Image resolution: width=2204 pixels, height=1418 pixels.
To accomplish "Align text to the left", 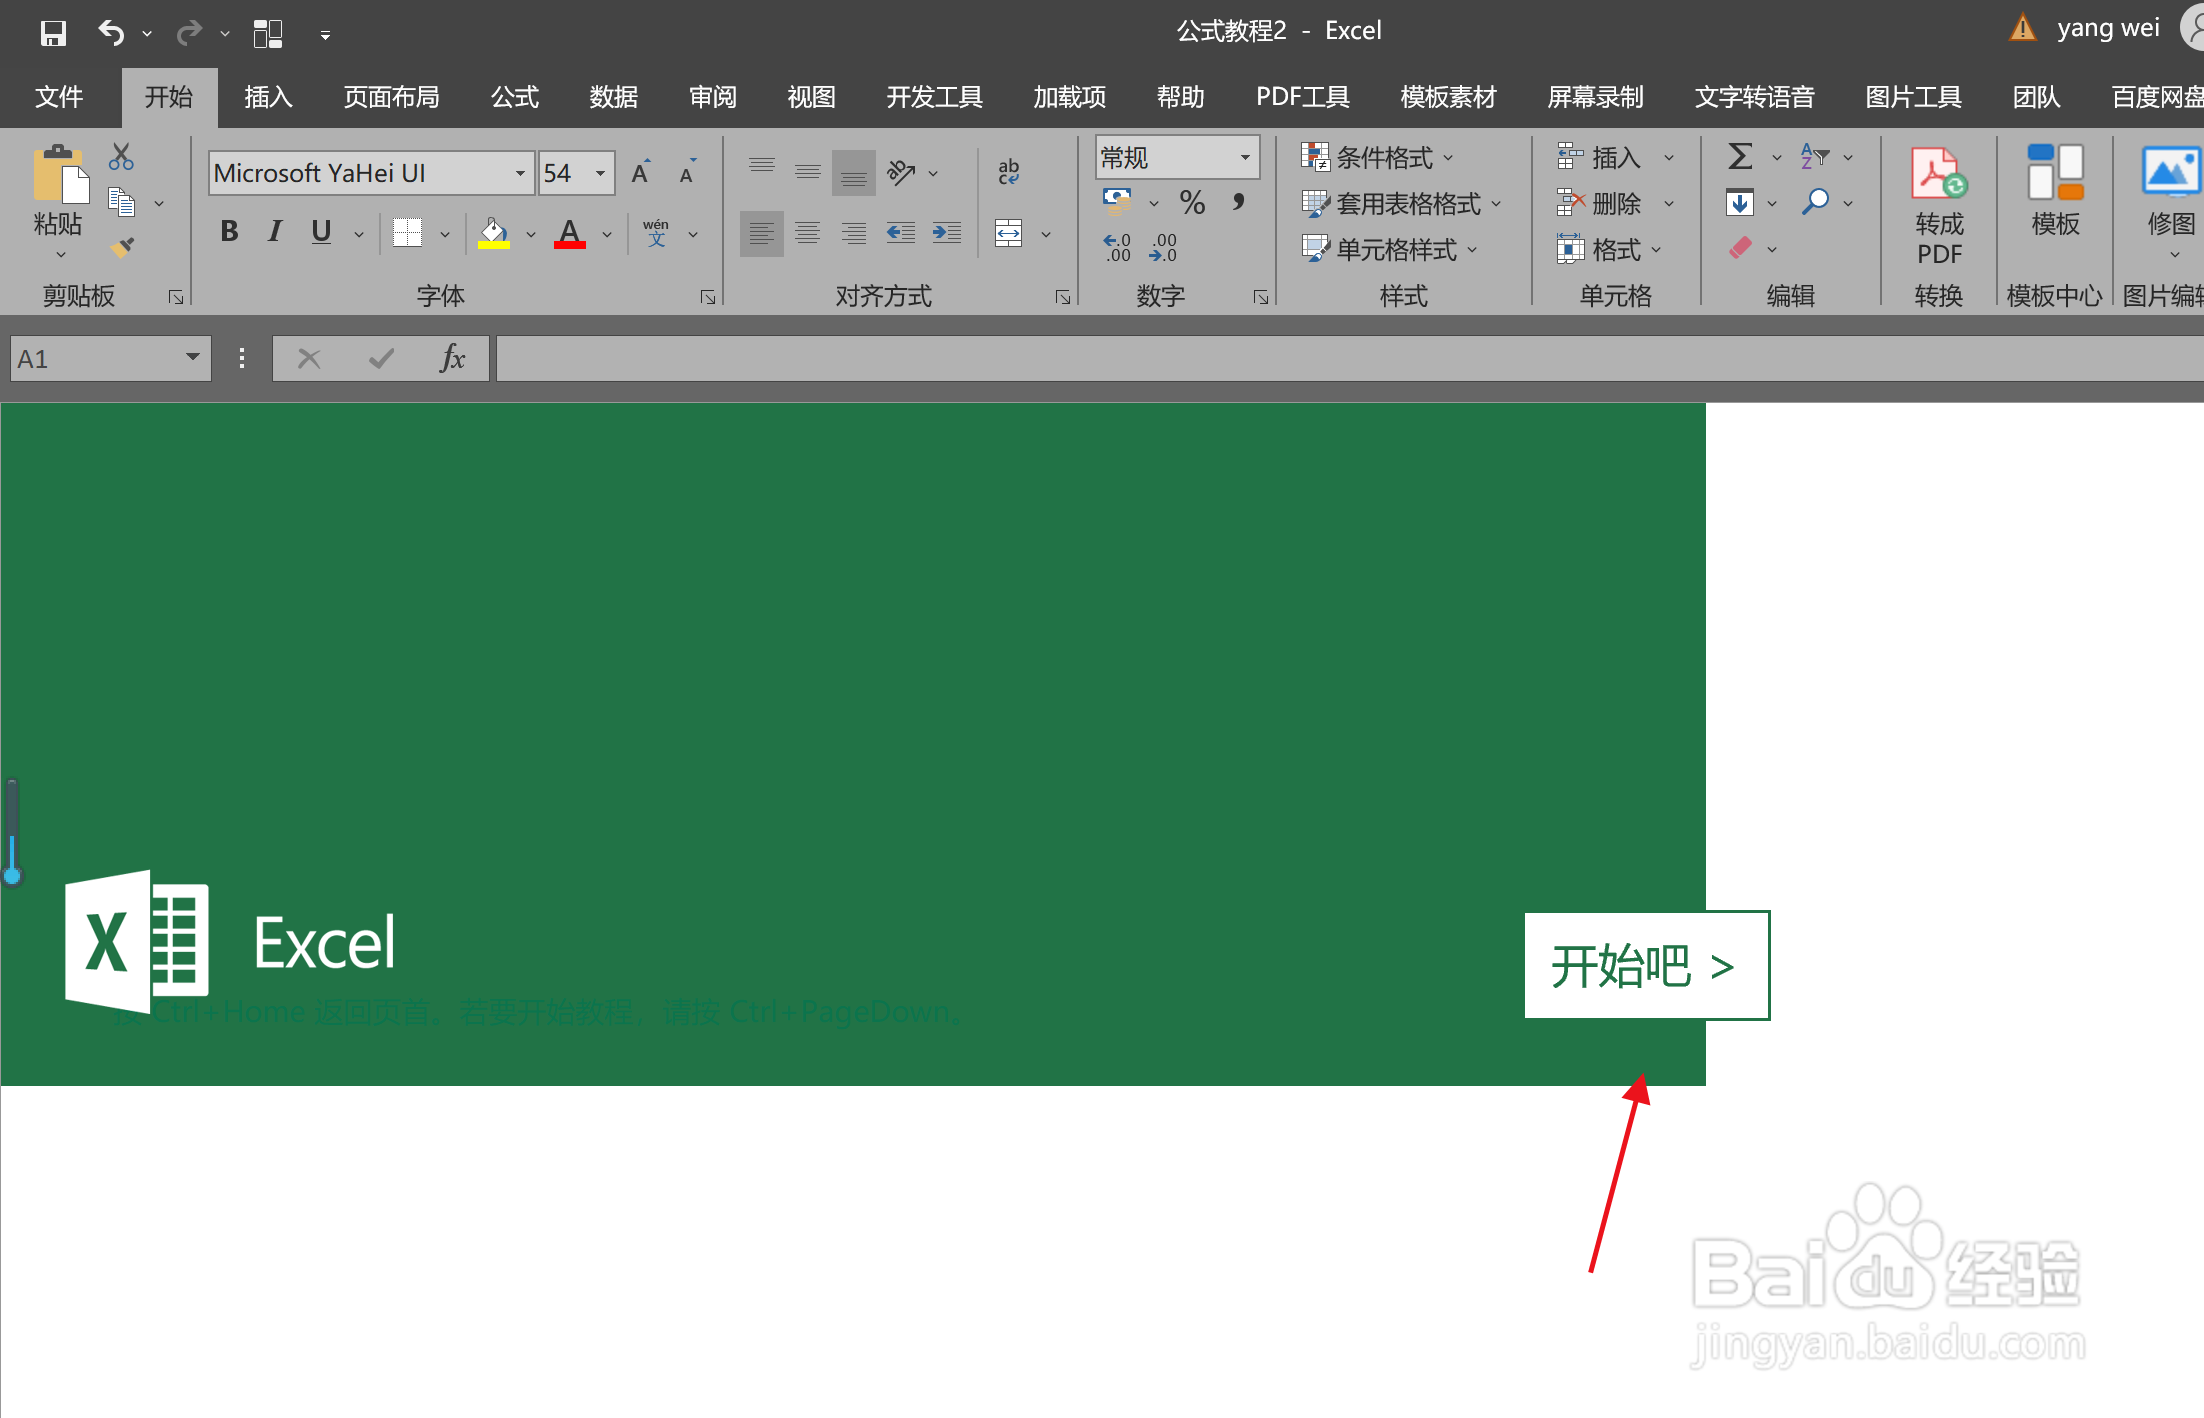I will pos(762,233).
